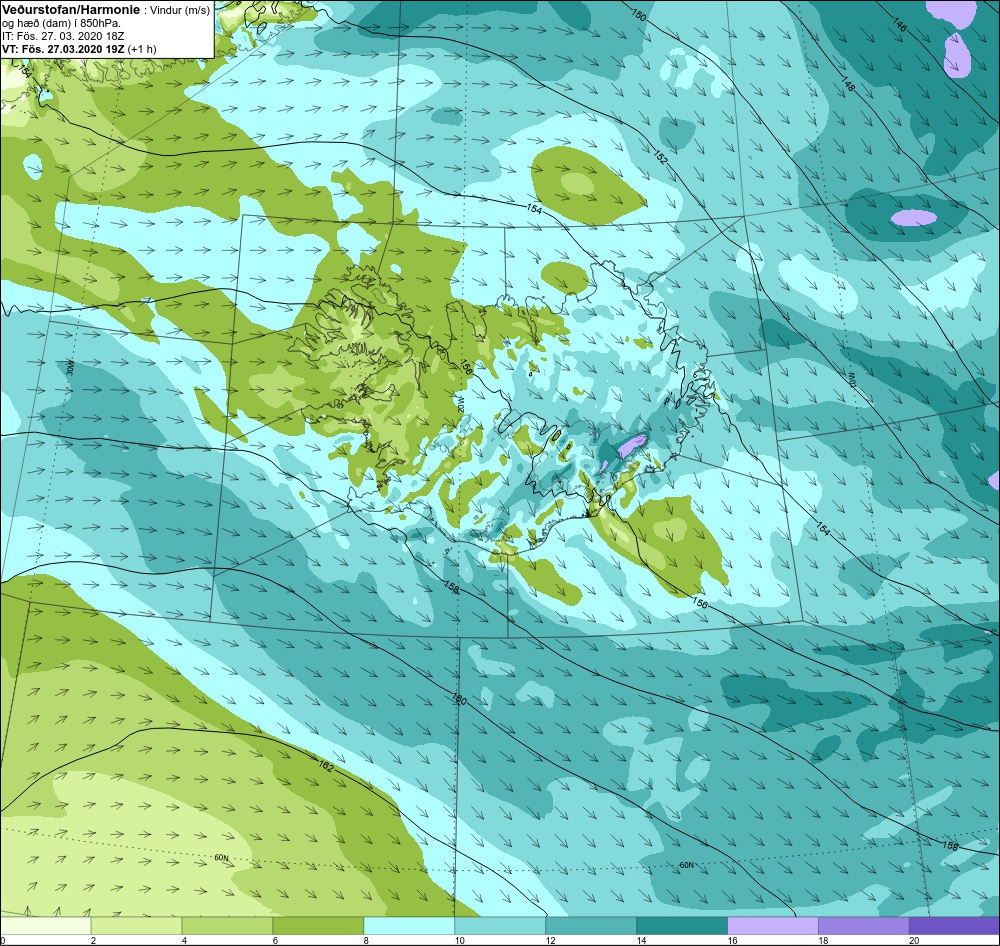
Task: Click the '150' height contour label
Action: coord(638,14)
